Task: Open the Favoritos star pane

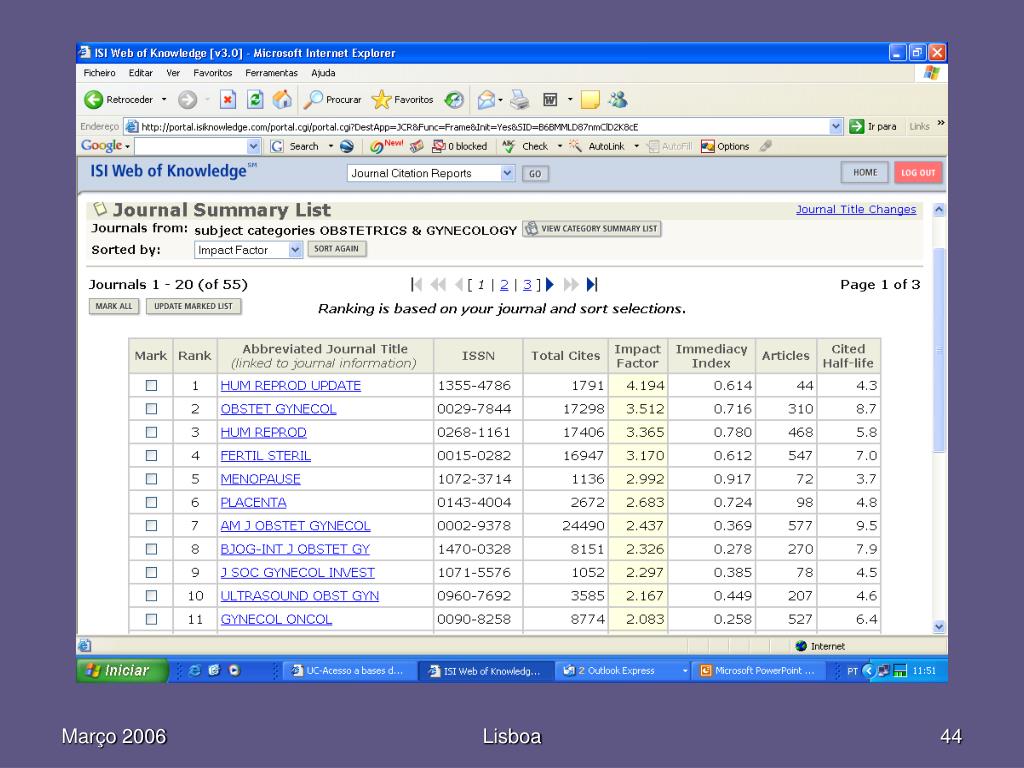Action: (402, 99)
